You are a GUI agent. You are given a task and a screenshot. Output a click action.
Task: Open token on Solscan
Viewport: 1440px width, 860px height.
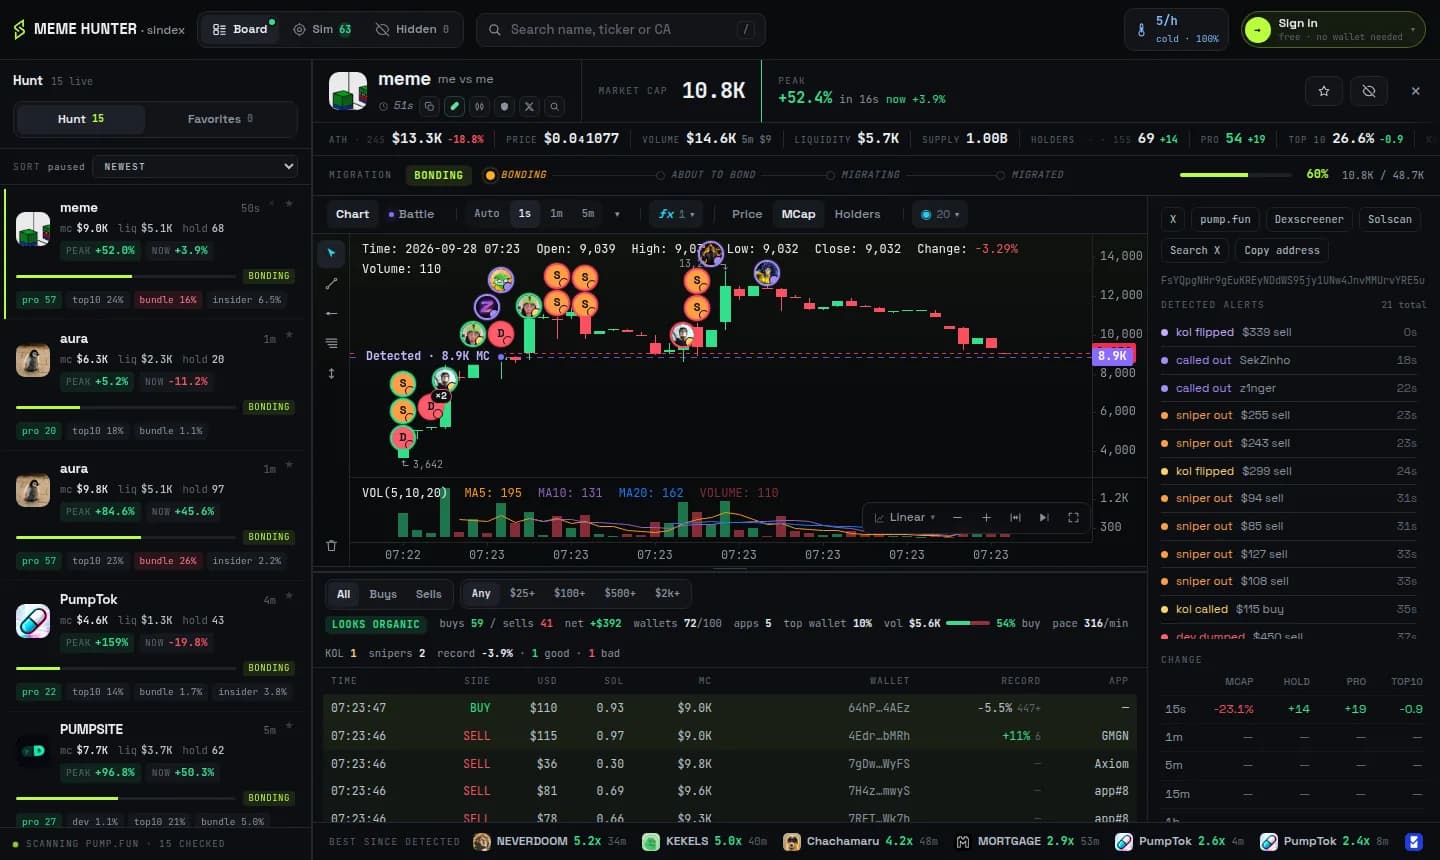coord(1390,219)
